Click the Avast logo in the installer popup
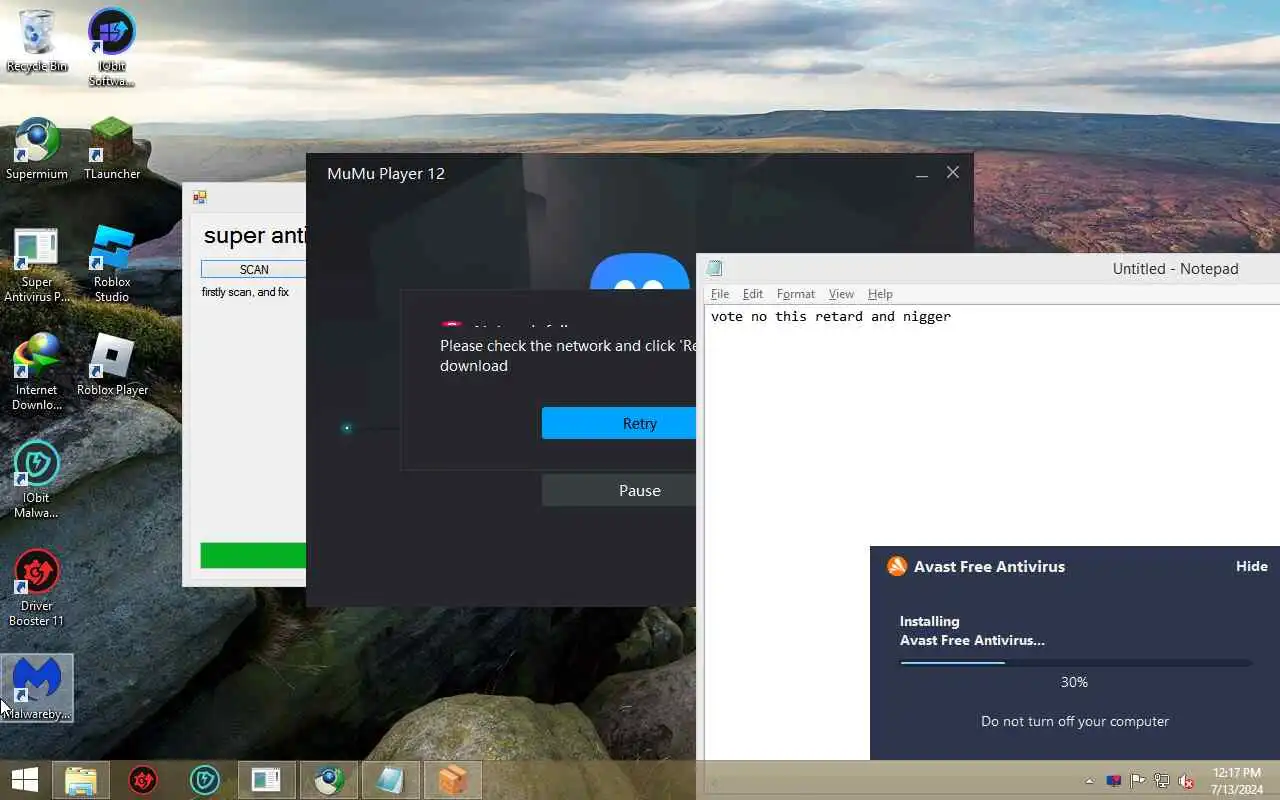This screenshot has height=800, width=1280. coord(897,566)
